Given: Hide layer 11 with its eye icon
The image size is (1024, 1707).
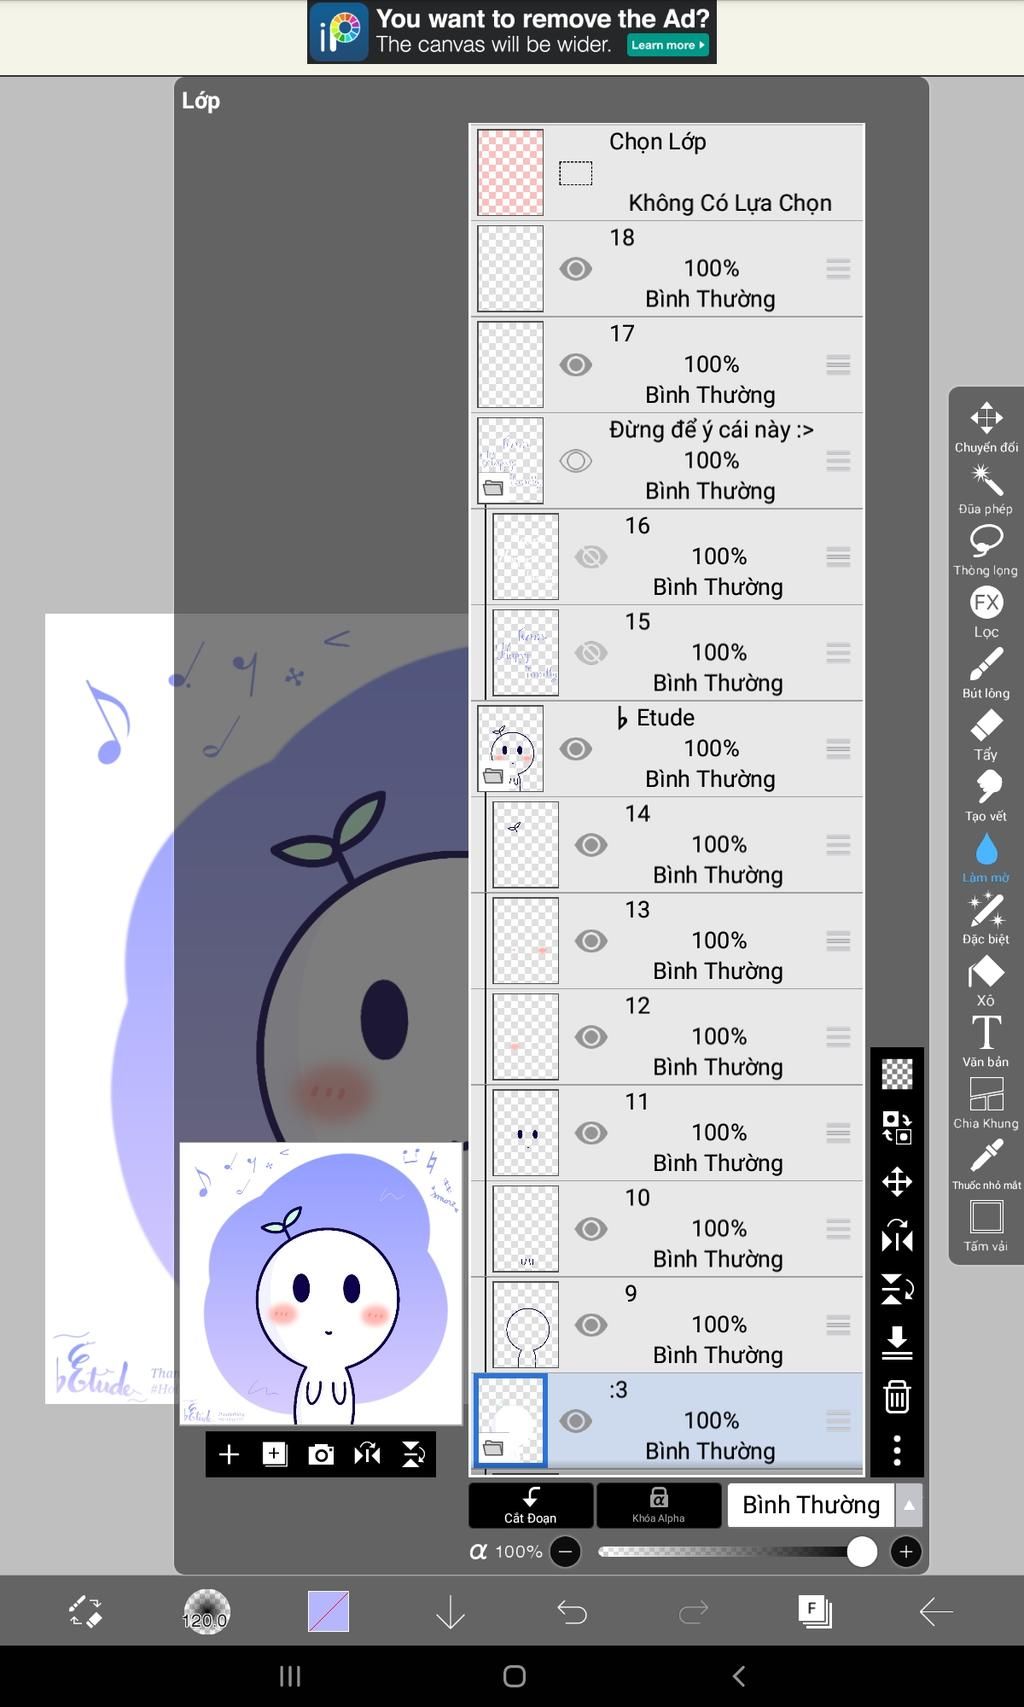Looking at the screenshot, I should pyautogui.click(x=591, y=1133).
